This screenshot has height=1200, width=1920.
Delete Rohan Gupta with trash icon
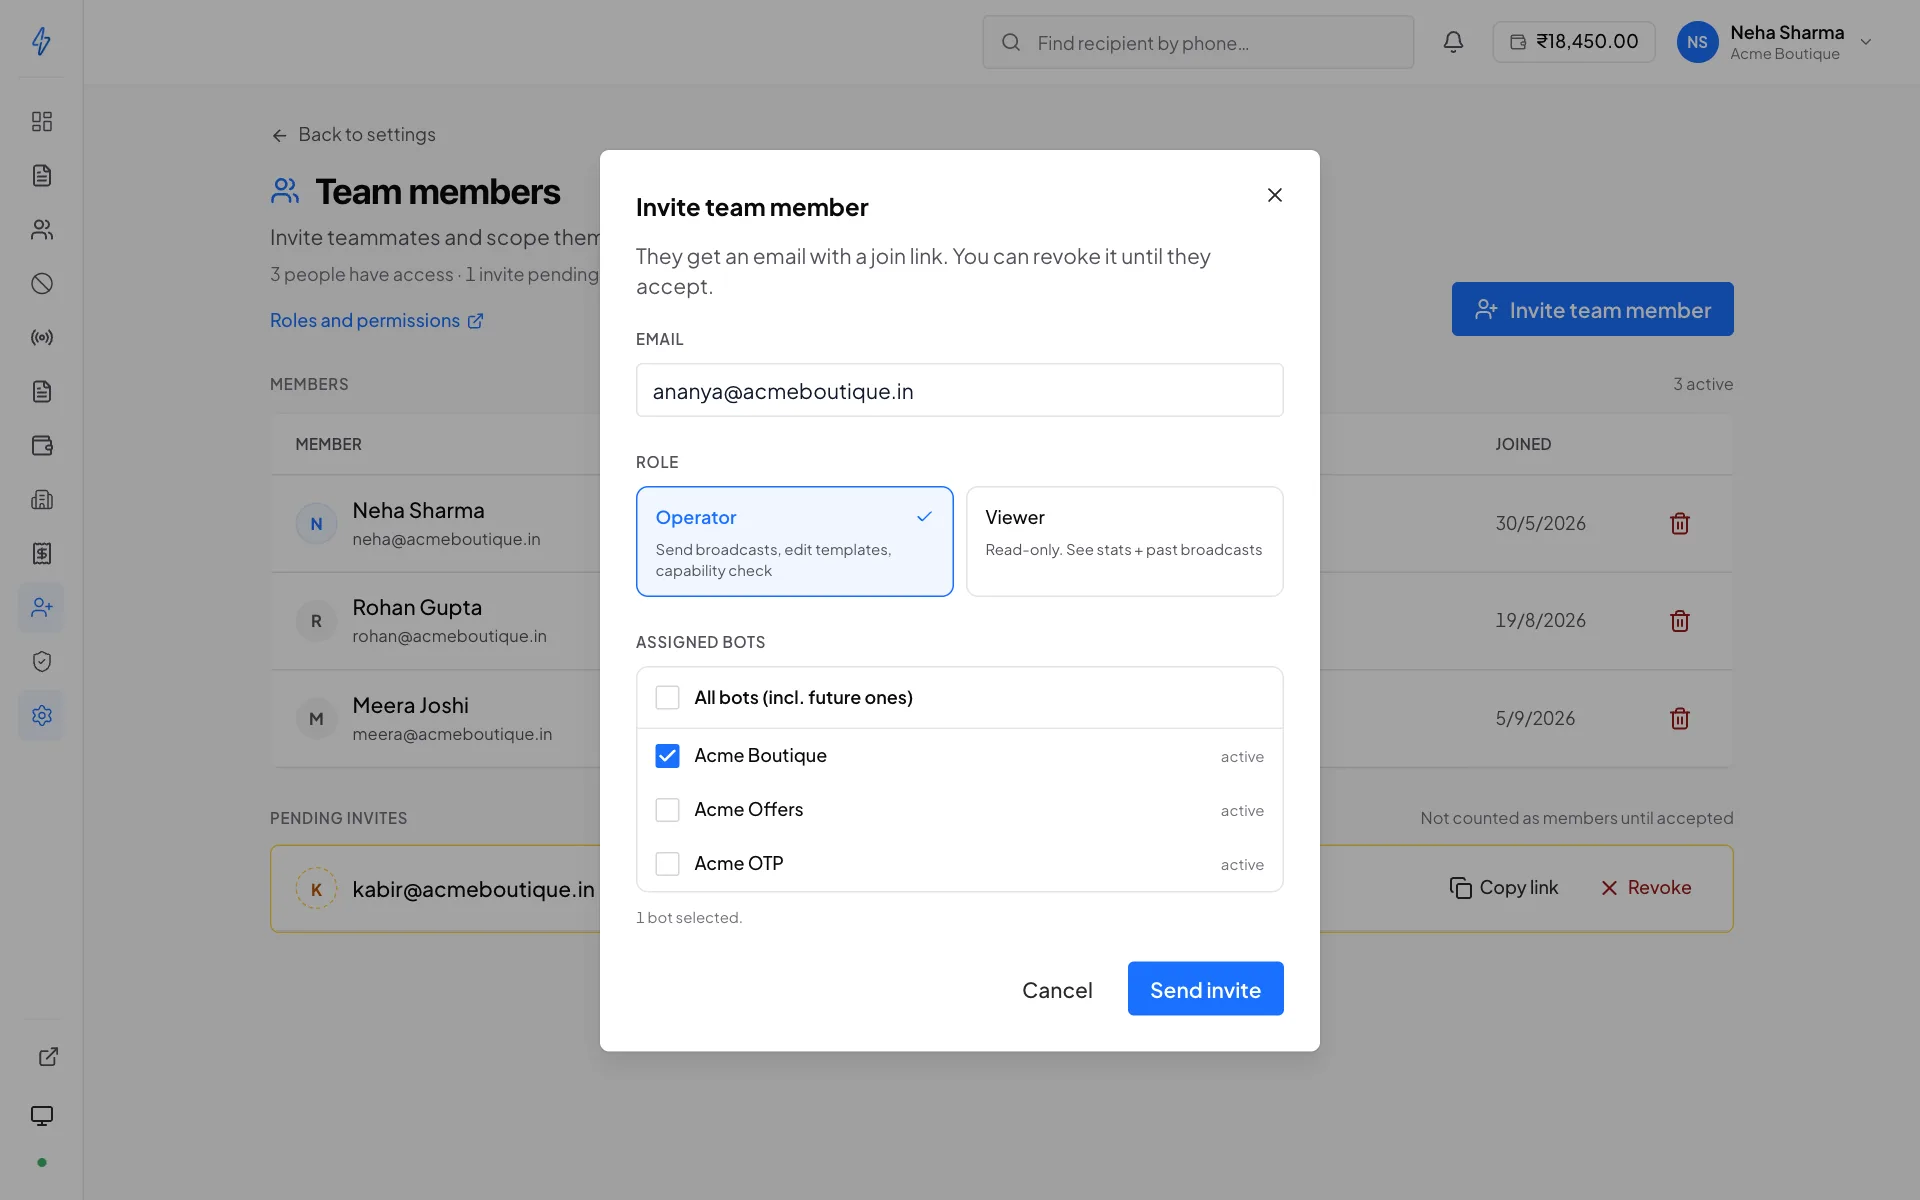(x=1680, y=621)
